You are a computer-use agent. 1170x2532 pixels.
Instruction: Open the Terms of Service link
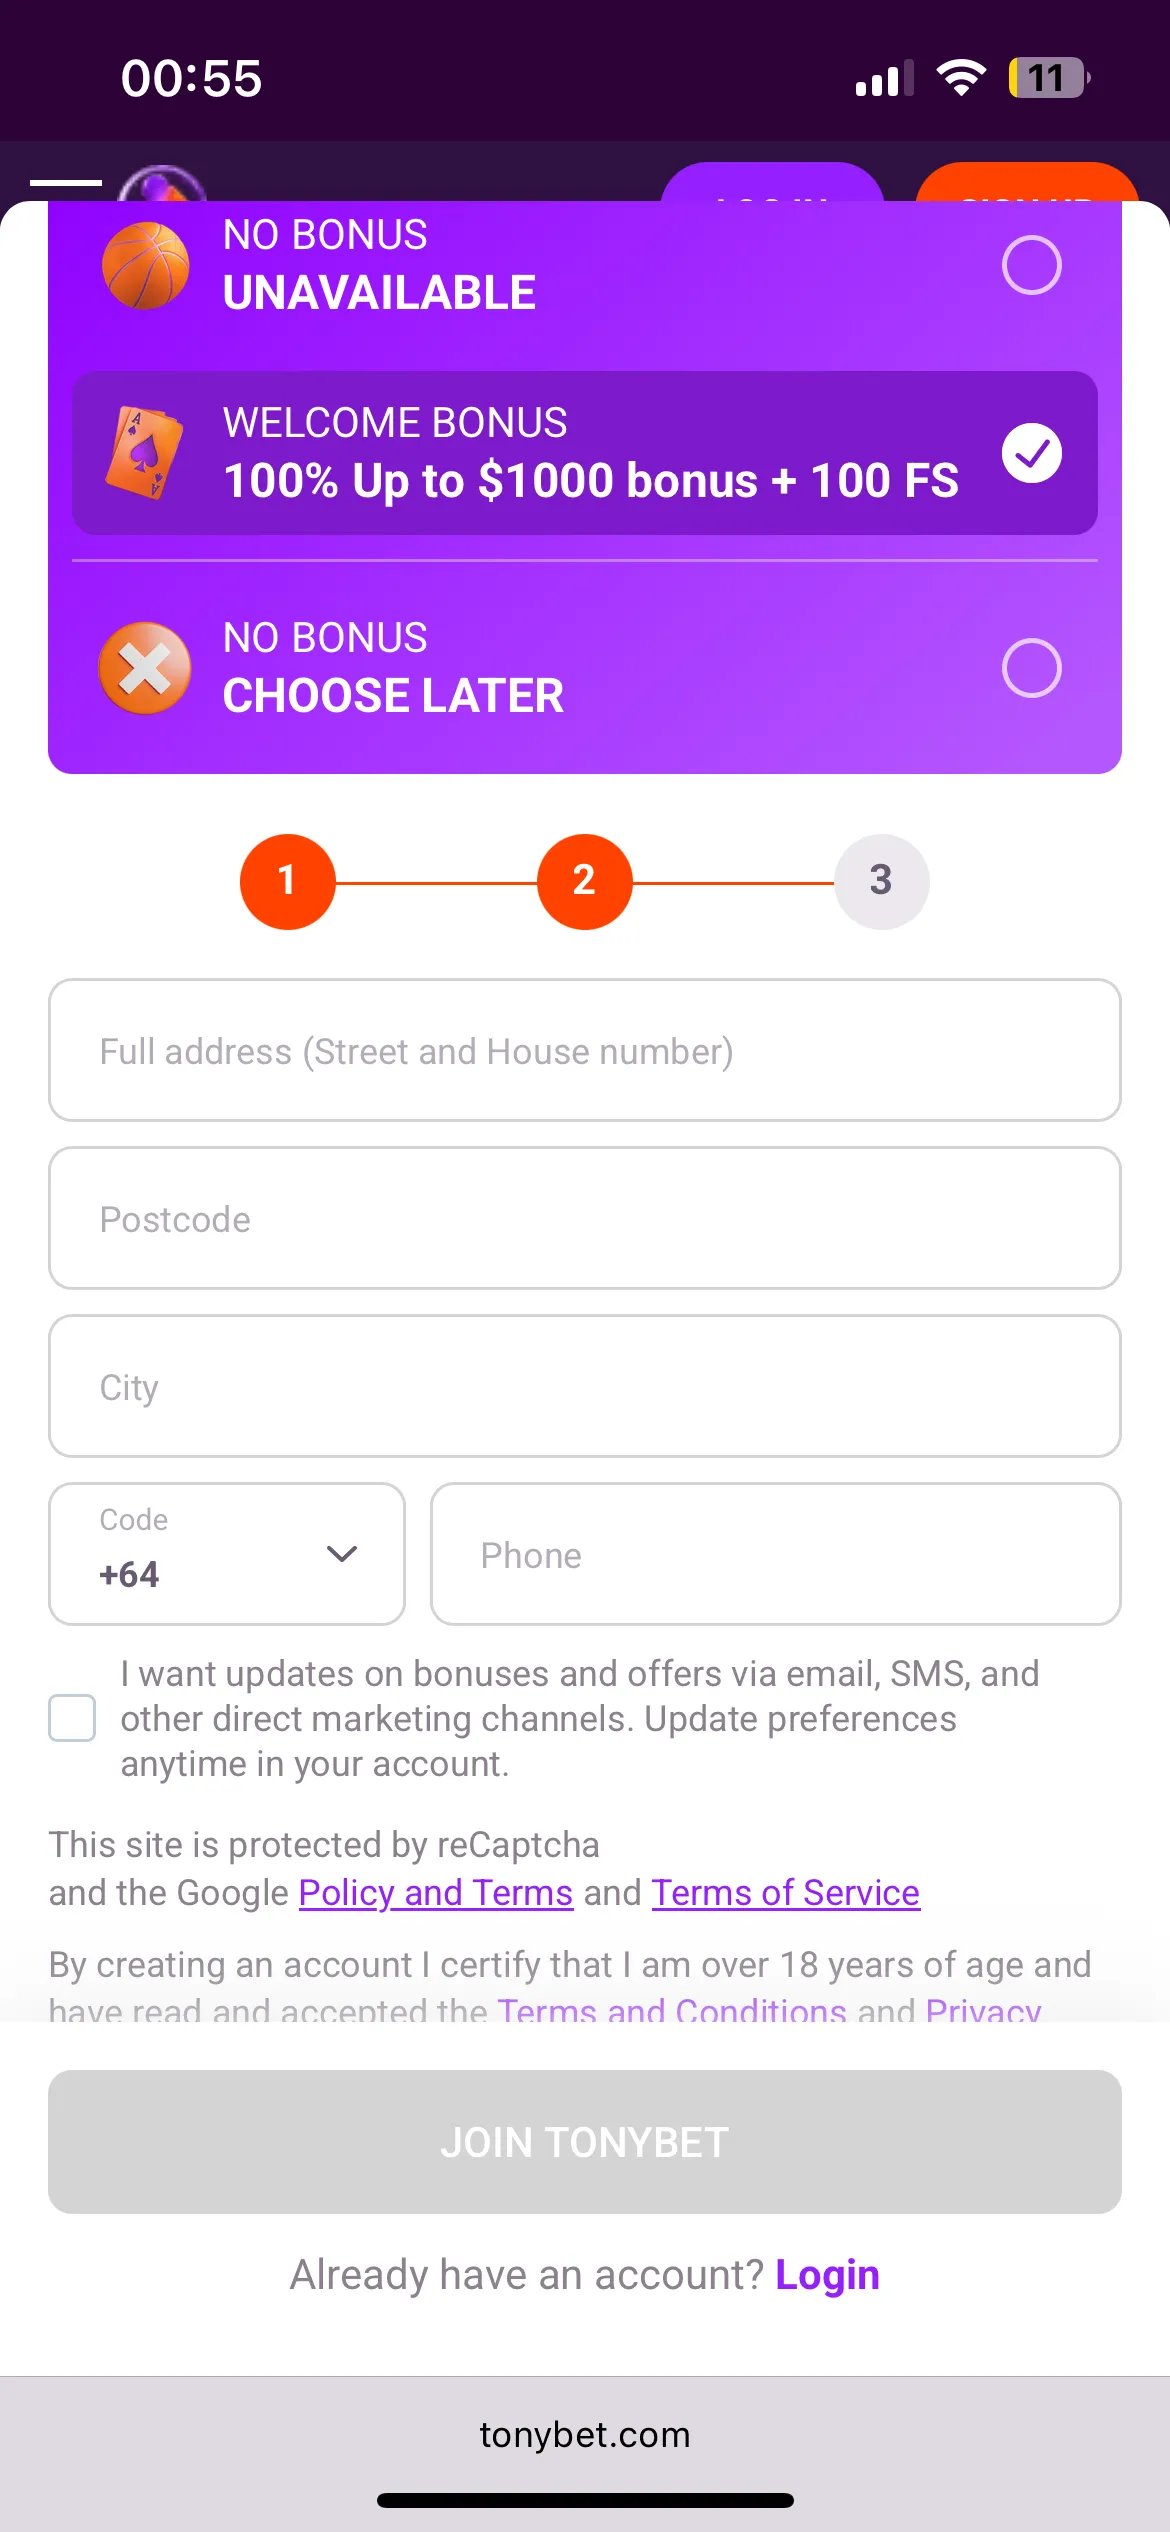(x=785, y=1893)
